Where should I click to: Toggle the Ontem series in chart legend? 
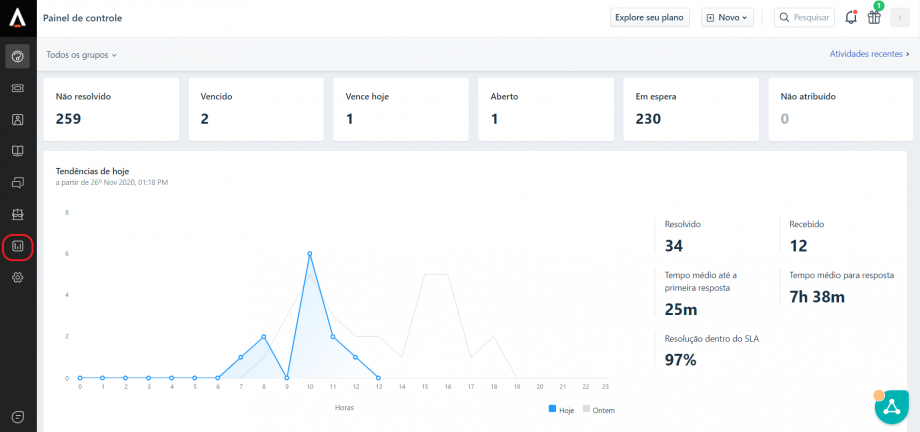[x=598, y=410]
